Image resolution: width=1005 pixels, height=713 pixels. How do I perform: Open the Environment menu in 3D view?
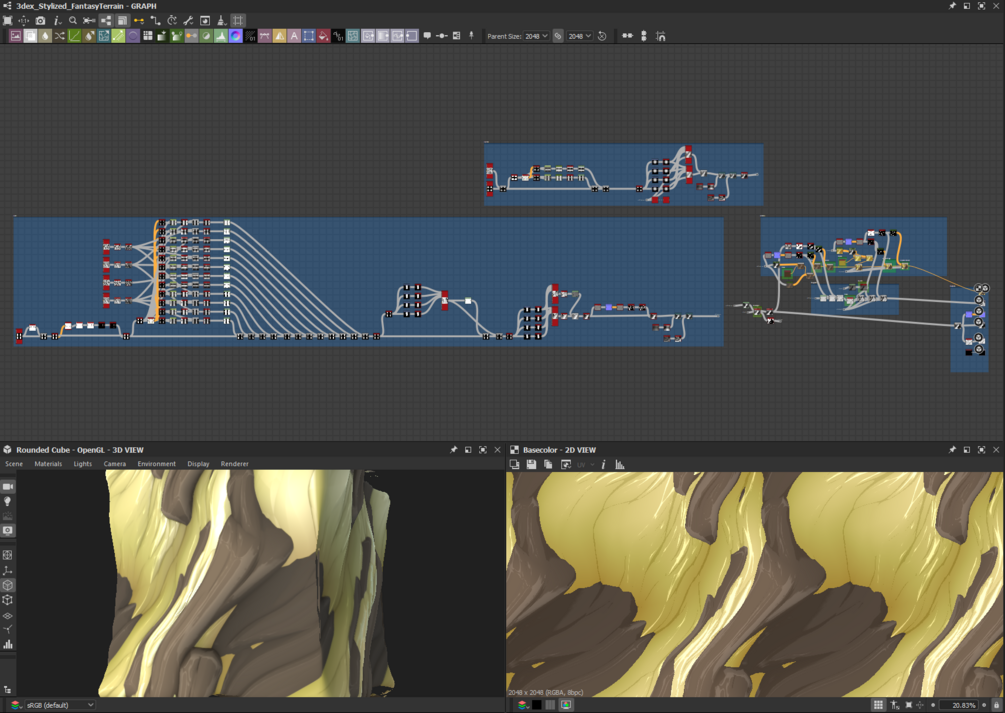click(156, 464)
